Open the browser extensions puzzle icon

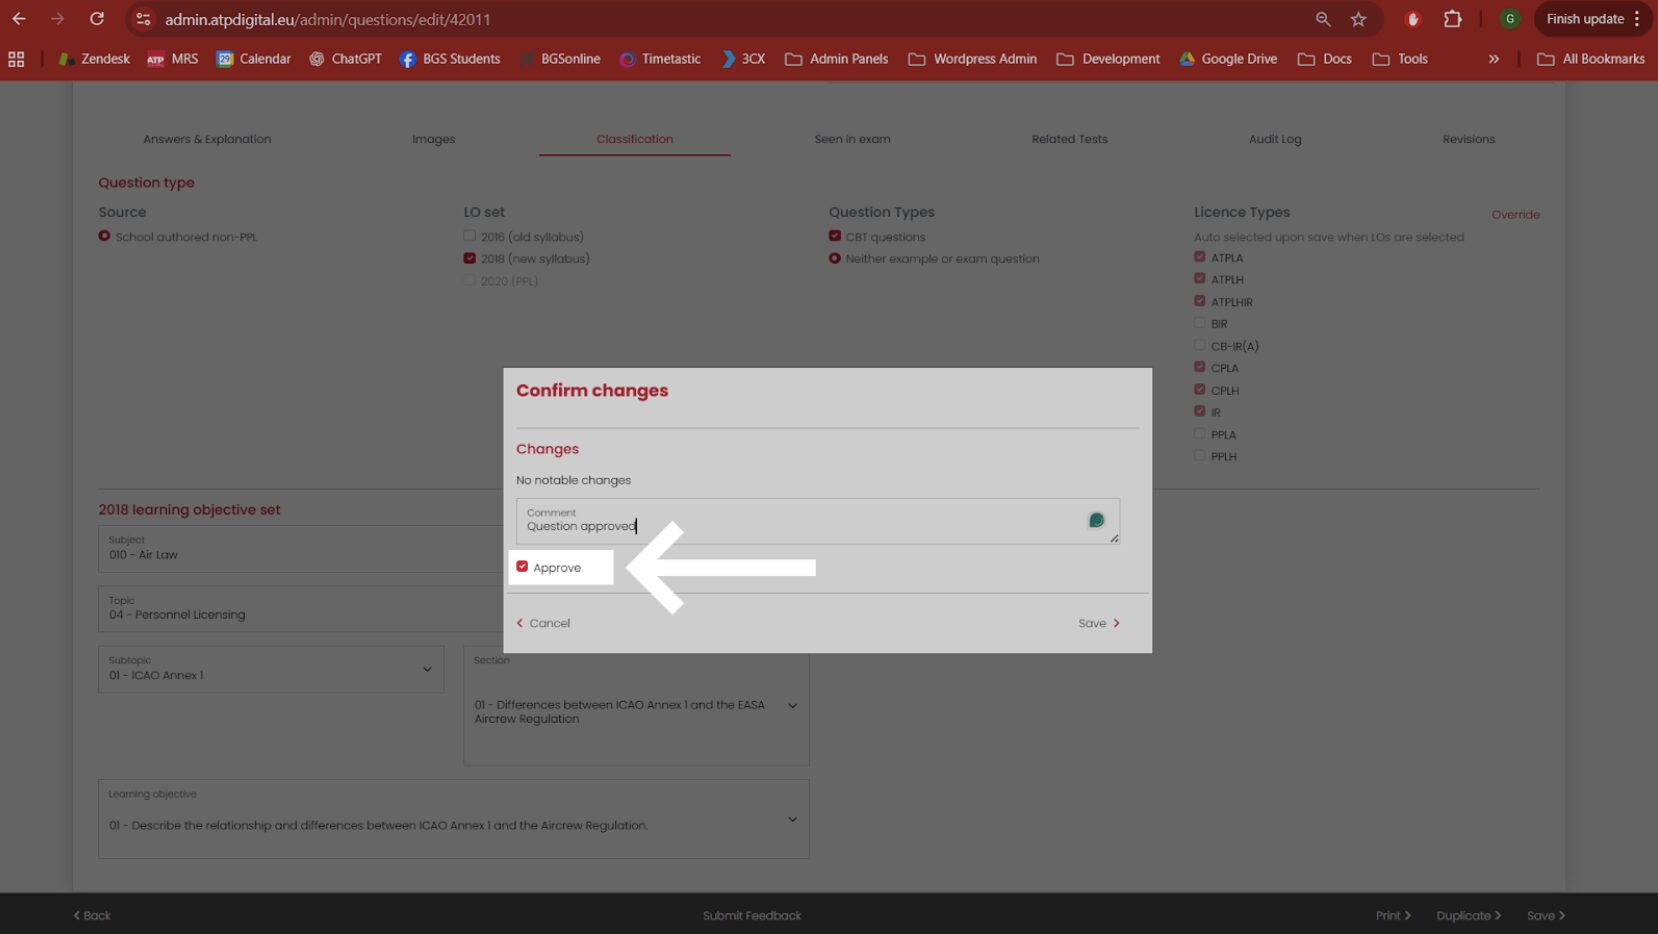point(1452,19)
